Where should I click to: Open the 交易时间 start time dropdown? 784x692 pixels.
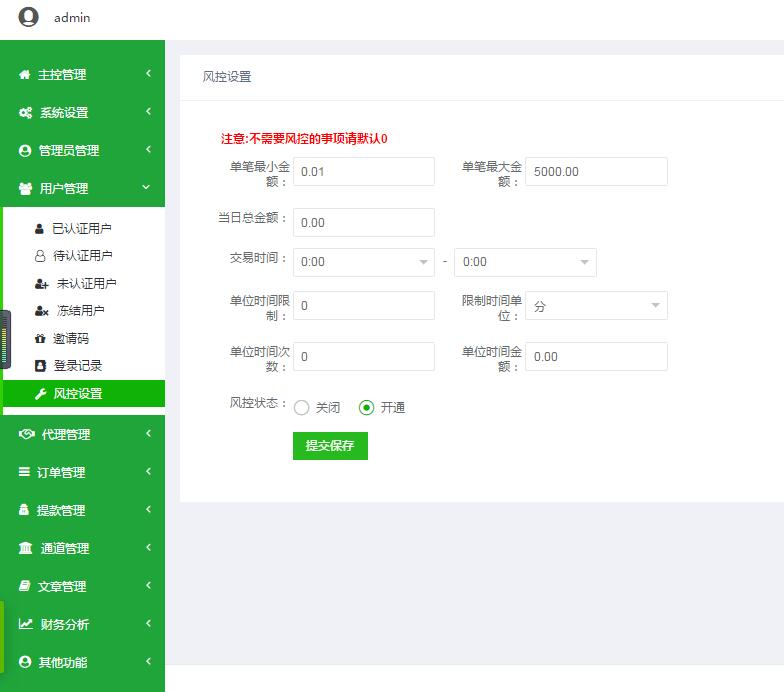(x=363, y=262)
